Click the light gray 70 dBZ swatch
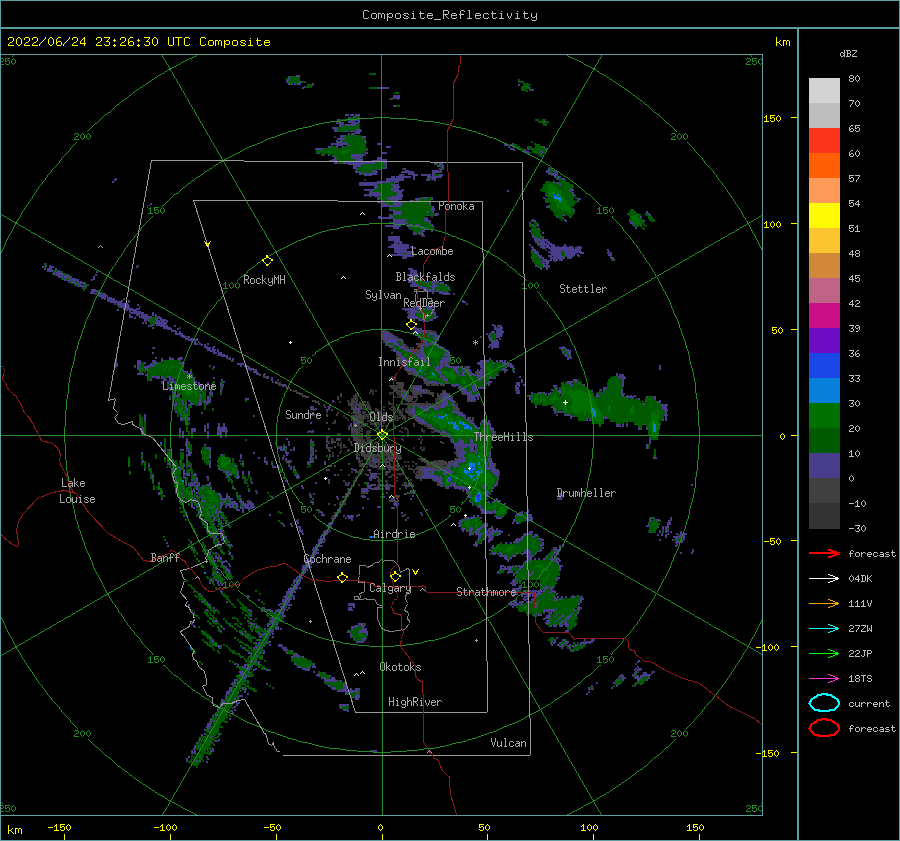Screen dimensions: 900x841 [824, 91]
